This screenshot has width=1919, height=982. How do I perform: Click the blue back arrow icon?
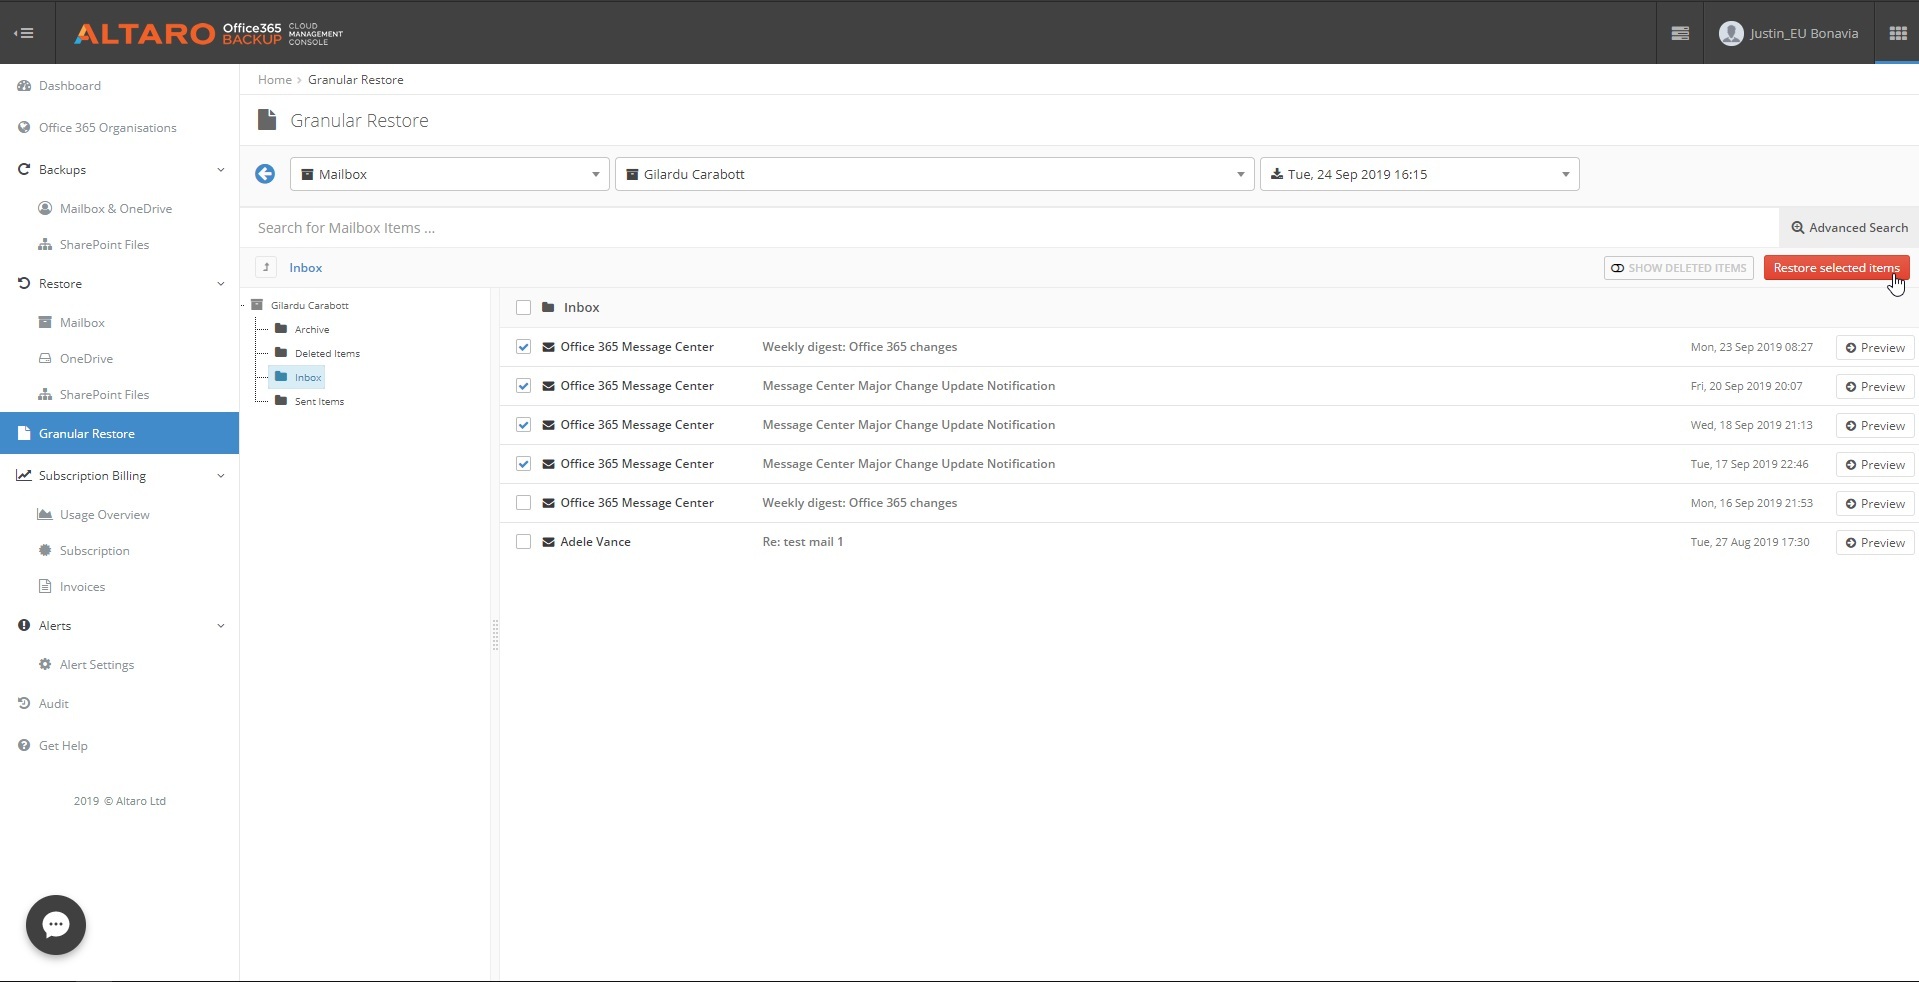click(265, 174)
